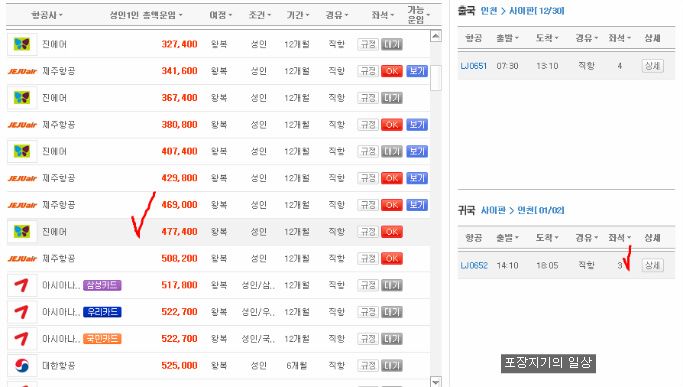The height and width of the screenshot is (387, 683).
Task: Click the Jeju Air logo in the 380,800 row
Action: coord(22,125)
